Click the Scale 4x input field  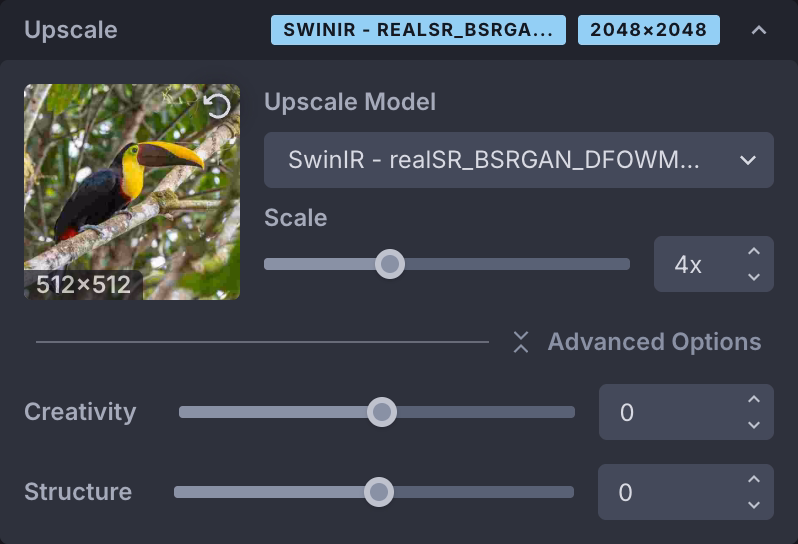click(x=695, y=265)
